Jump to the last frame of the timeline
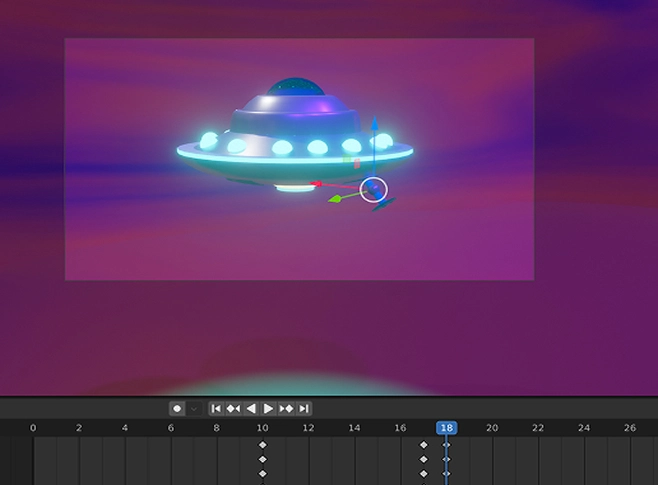 pos(304,409)
